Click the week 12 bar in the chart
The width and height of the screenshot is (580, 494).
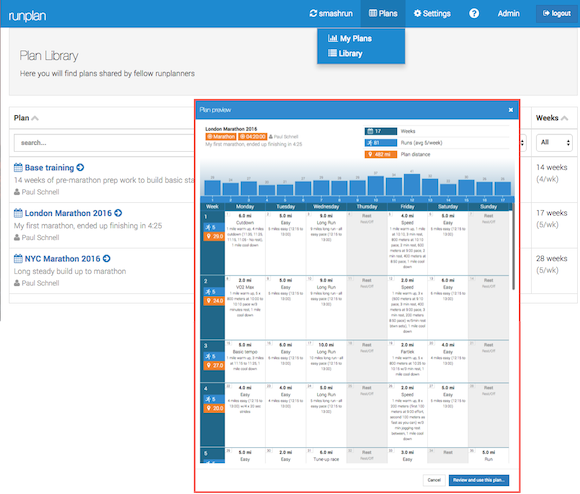[x=412, y=185]
